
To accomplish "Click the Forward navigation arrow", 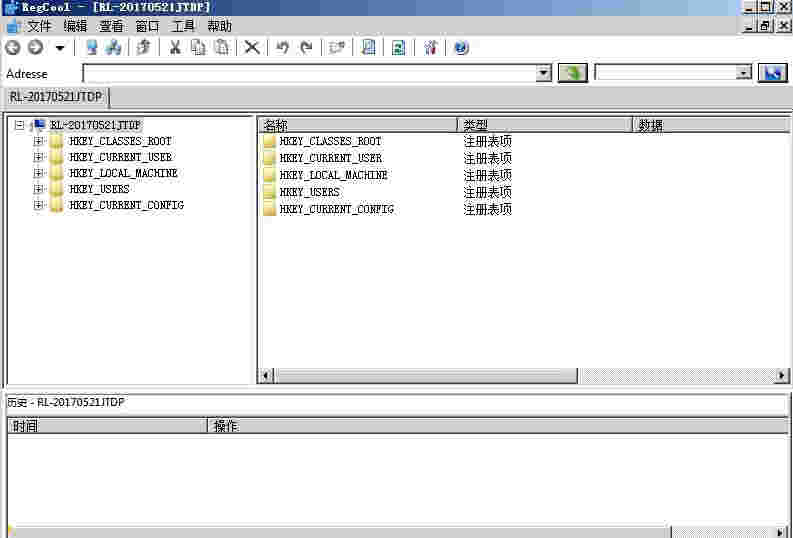I will point(35,48).
